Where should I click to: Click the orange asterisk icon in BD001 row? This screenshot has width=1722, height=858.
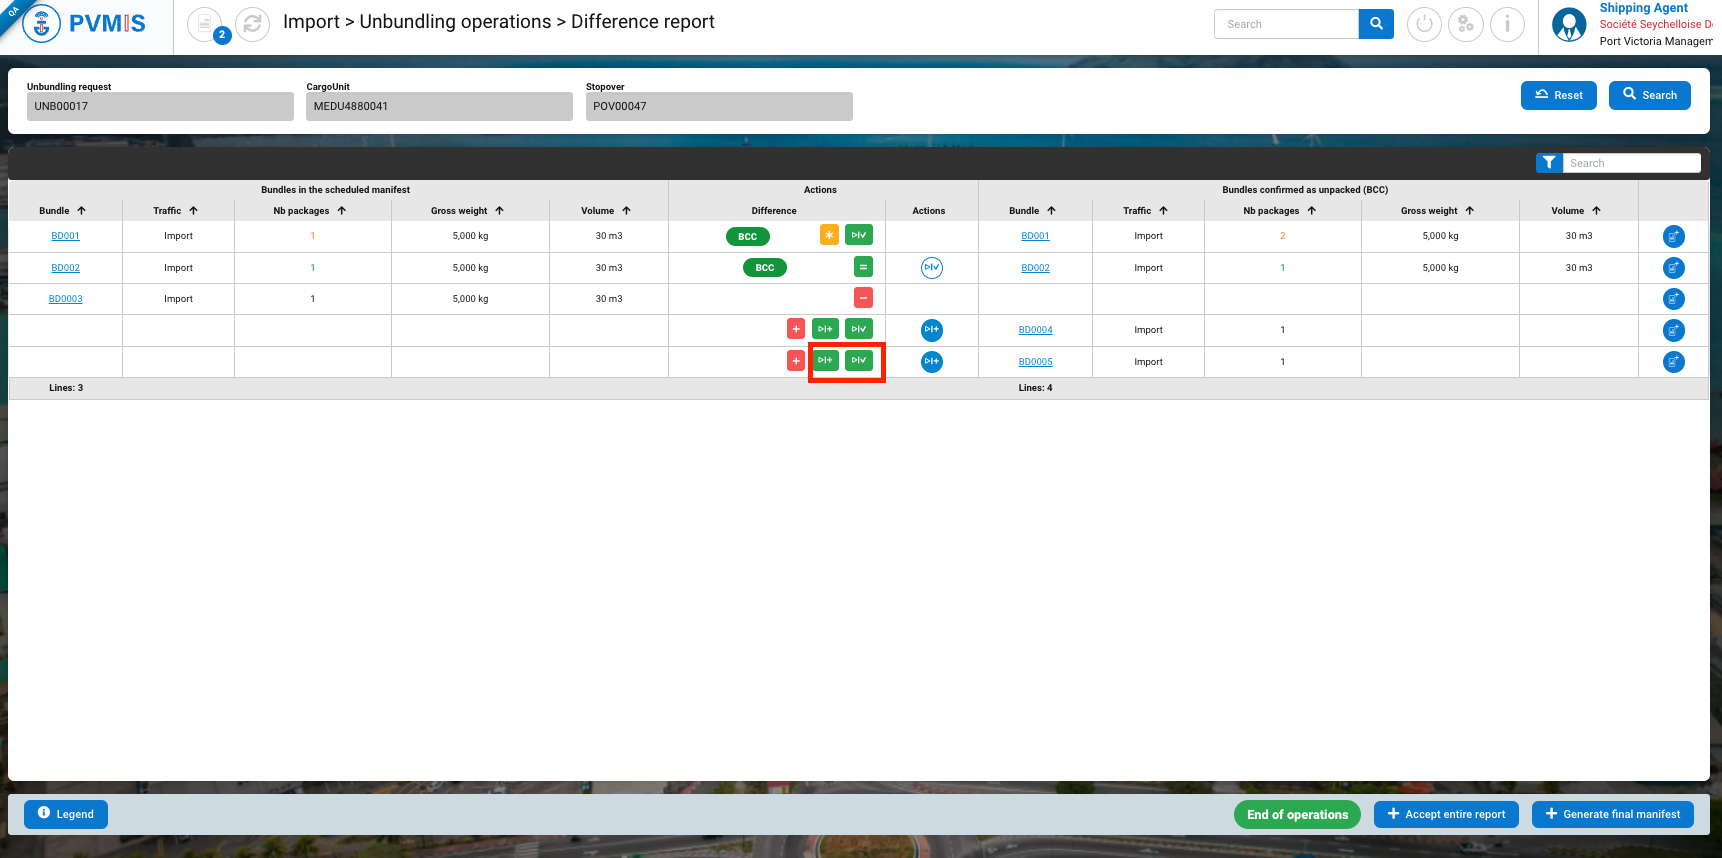pyautogui.click(x=829, y=235)
